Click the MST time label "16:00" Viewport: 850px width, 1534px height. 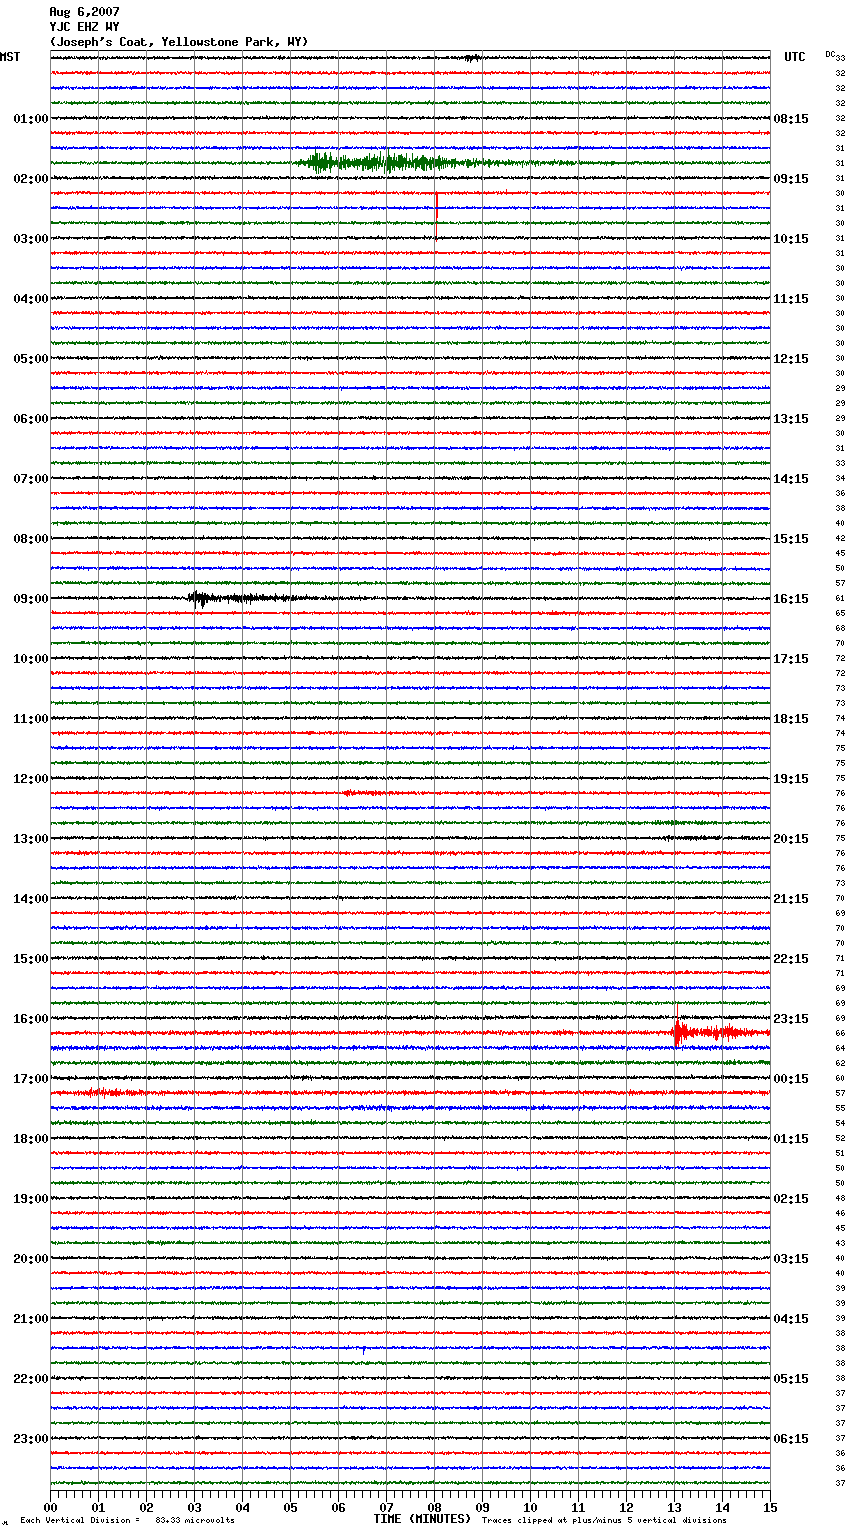click(31, 1019)
